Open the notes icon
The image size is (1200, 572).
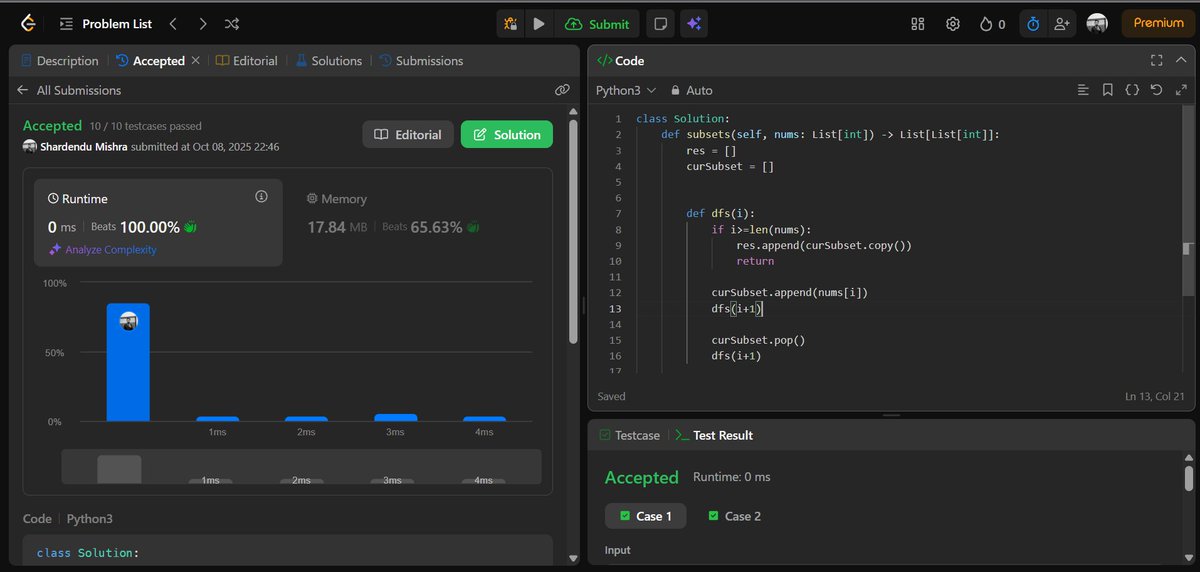(660, 24)
